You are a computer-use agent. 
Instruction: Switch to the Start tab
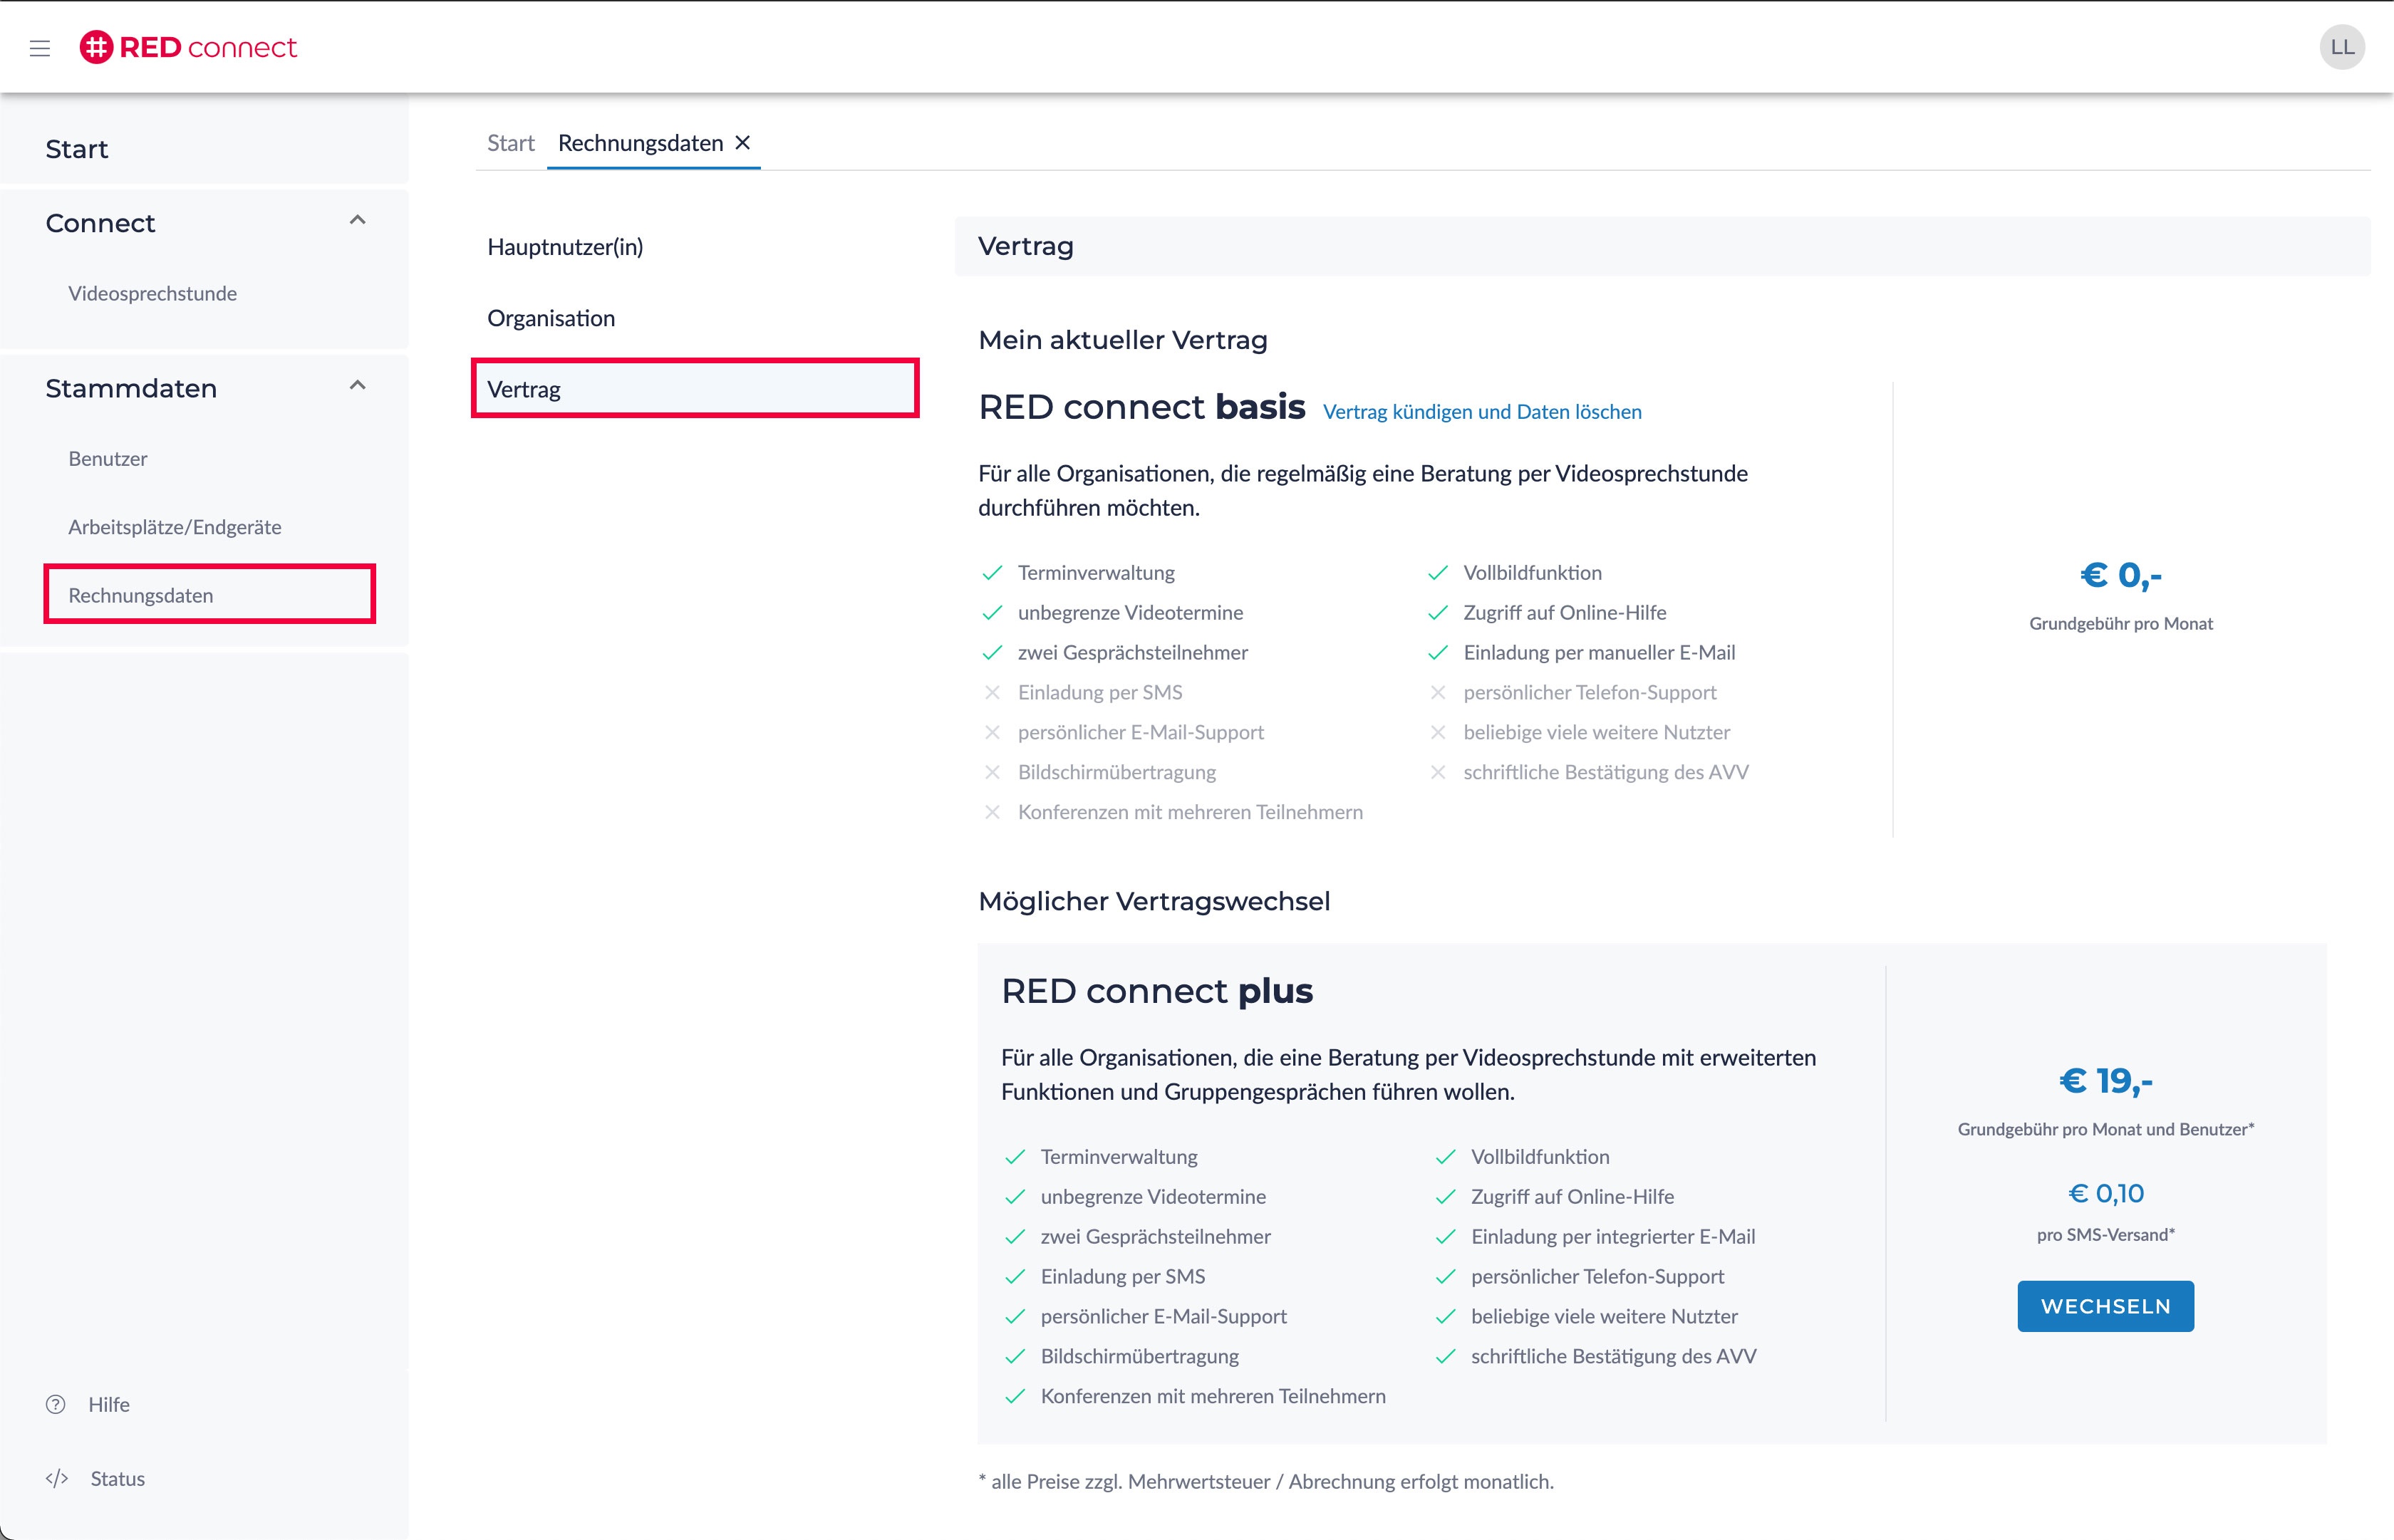[x=510, y=143]
